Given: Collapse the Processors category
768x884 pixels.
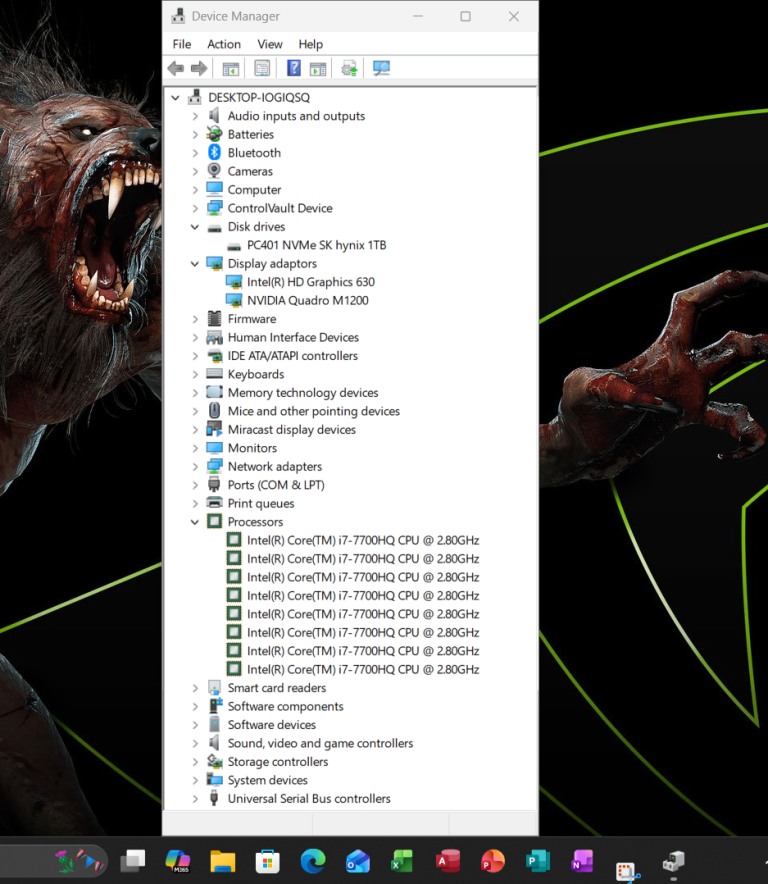Looking at the screenshot, I should [x=196, y=522].
